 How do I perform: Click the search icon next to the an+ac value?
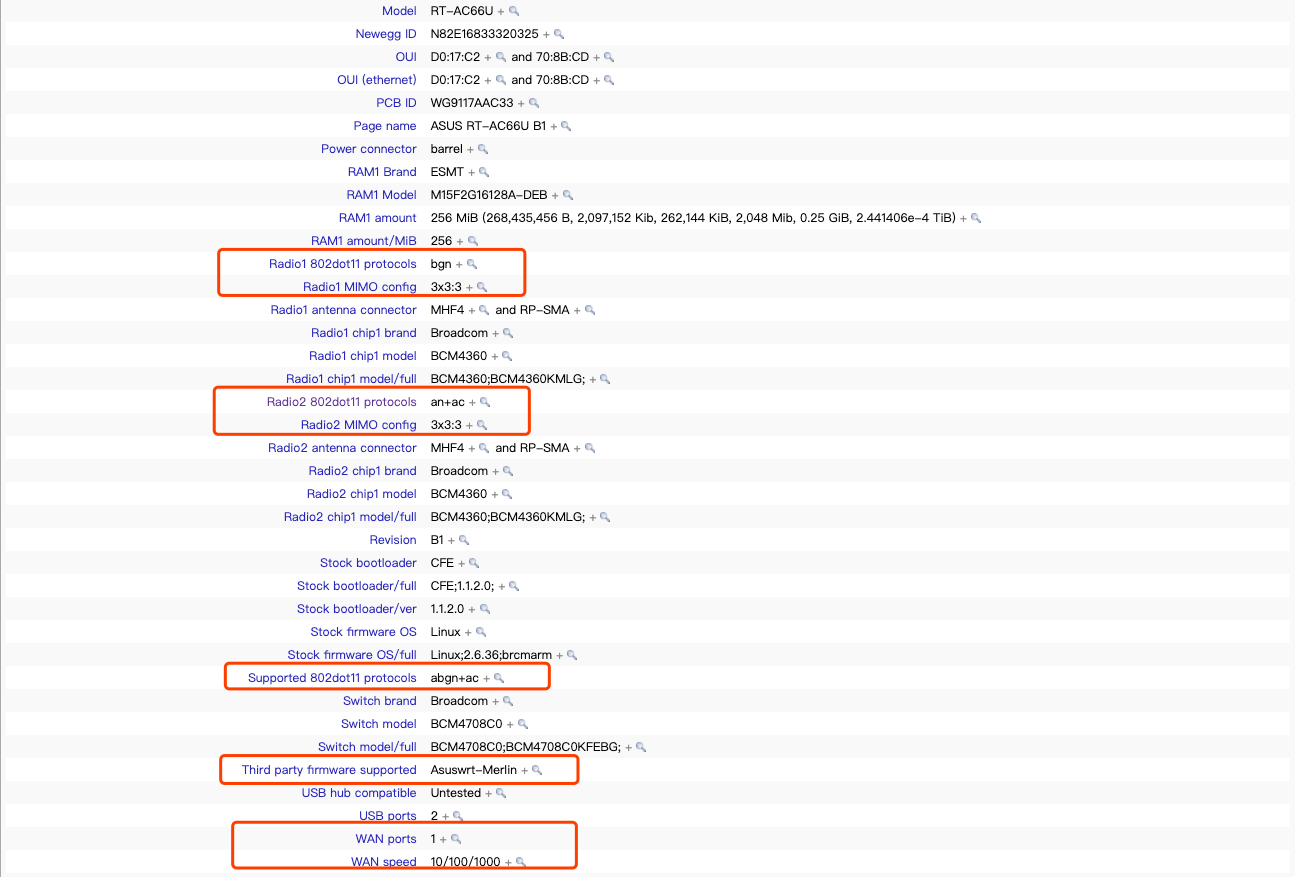(x=485, y=402)
